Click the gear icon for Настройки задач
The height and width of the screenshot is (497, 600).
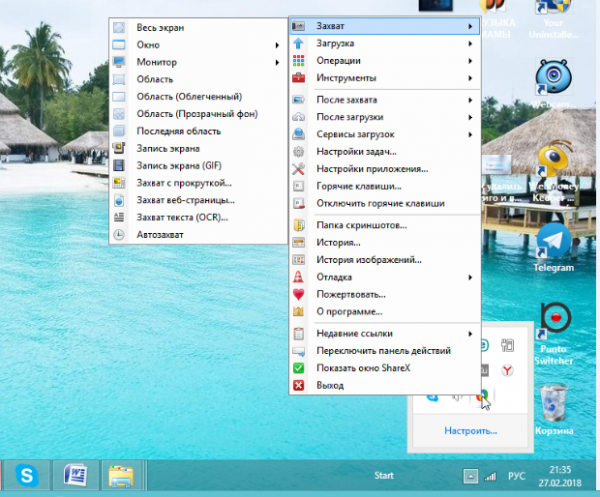tap(298, 152)
